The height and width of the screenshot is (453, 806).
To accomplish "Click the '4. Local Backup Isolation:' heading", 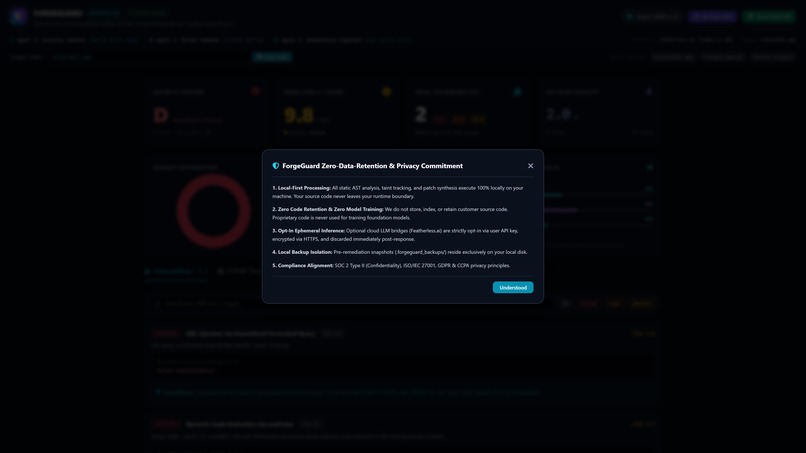I will point(302,252).
